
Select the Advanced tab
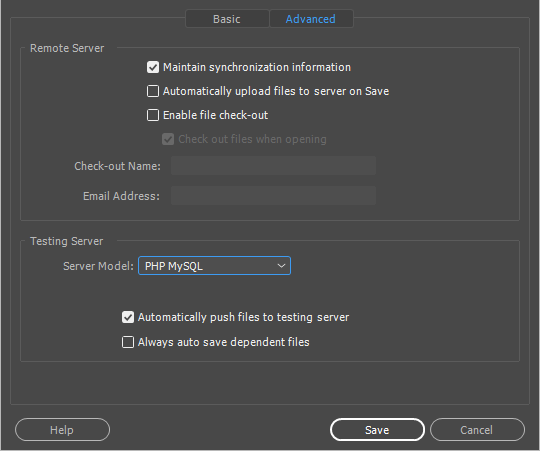(x=311, y=19)
